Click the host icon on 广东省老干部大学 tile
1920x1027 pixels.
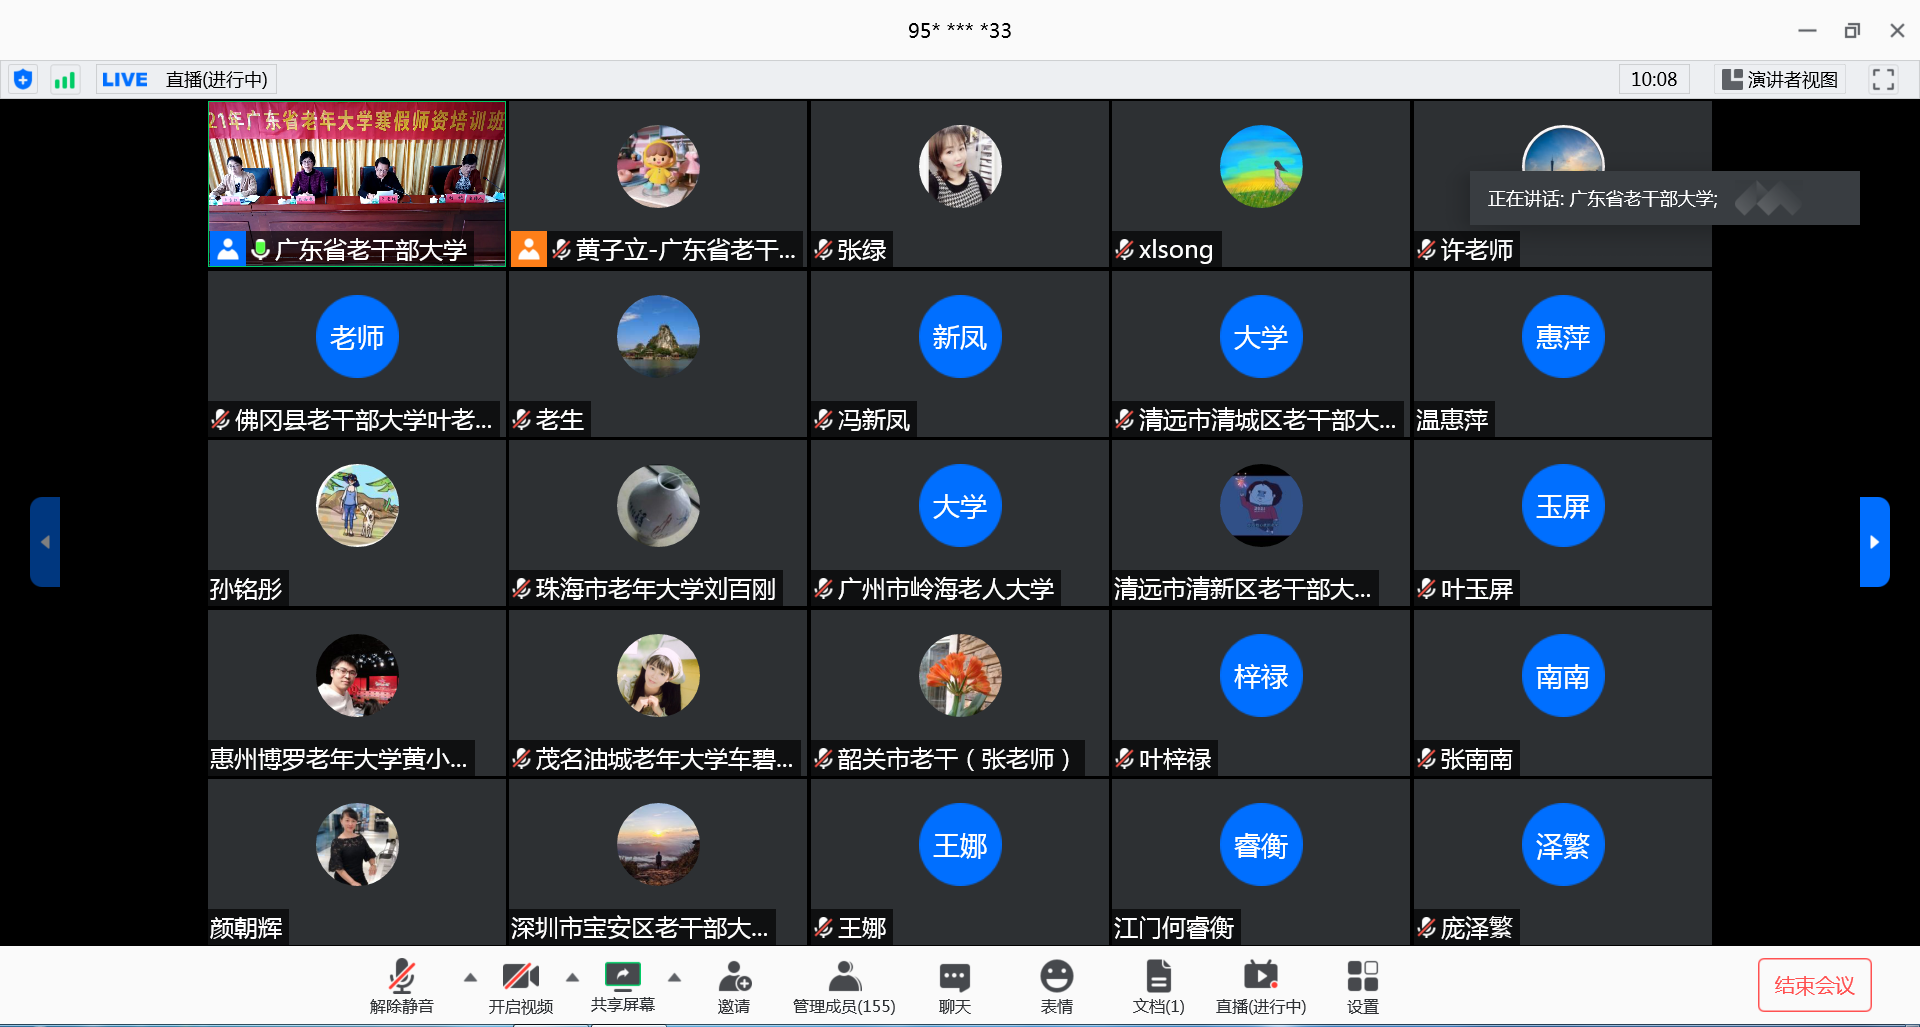click(x=228, y=249)
